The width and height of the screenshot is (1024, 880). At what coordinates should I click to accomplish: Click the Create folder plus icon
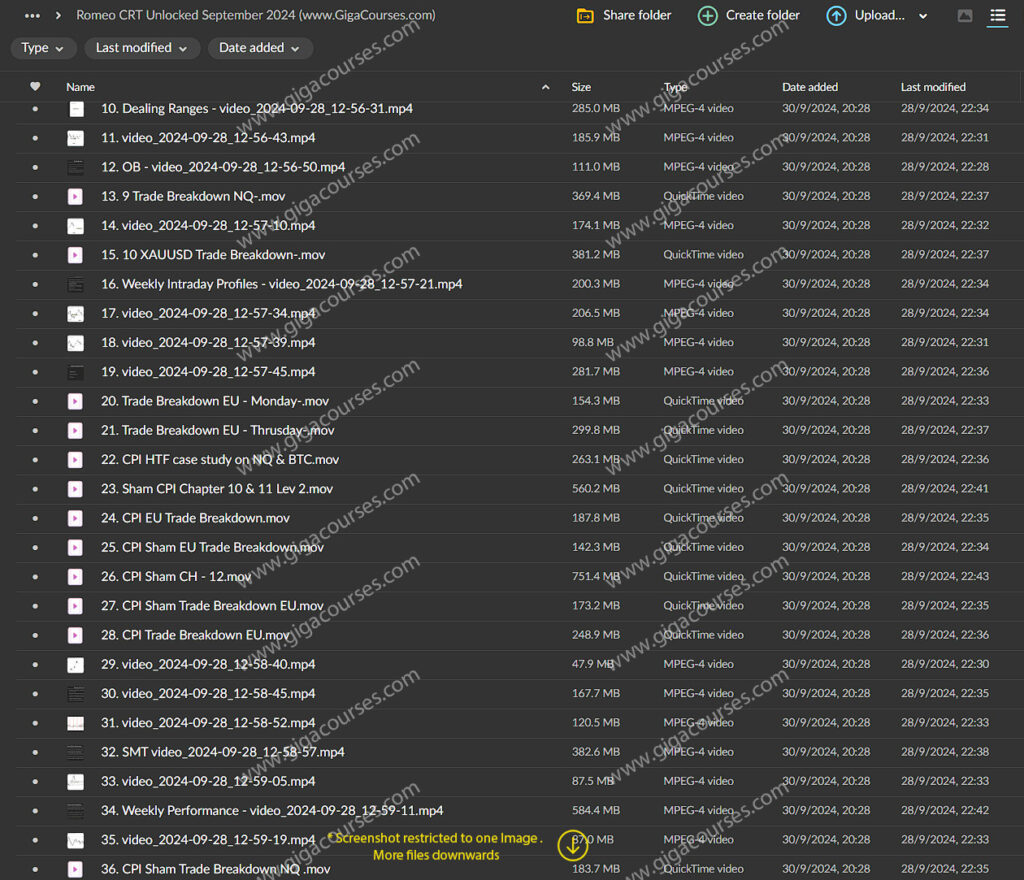(x=708, y=16)
